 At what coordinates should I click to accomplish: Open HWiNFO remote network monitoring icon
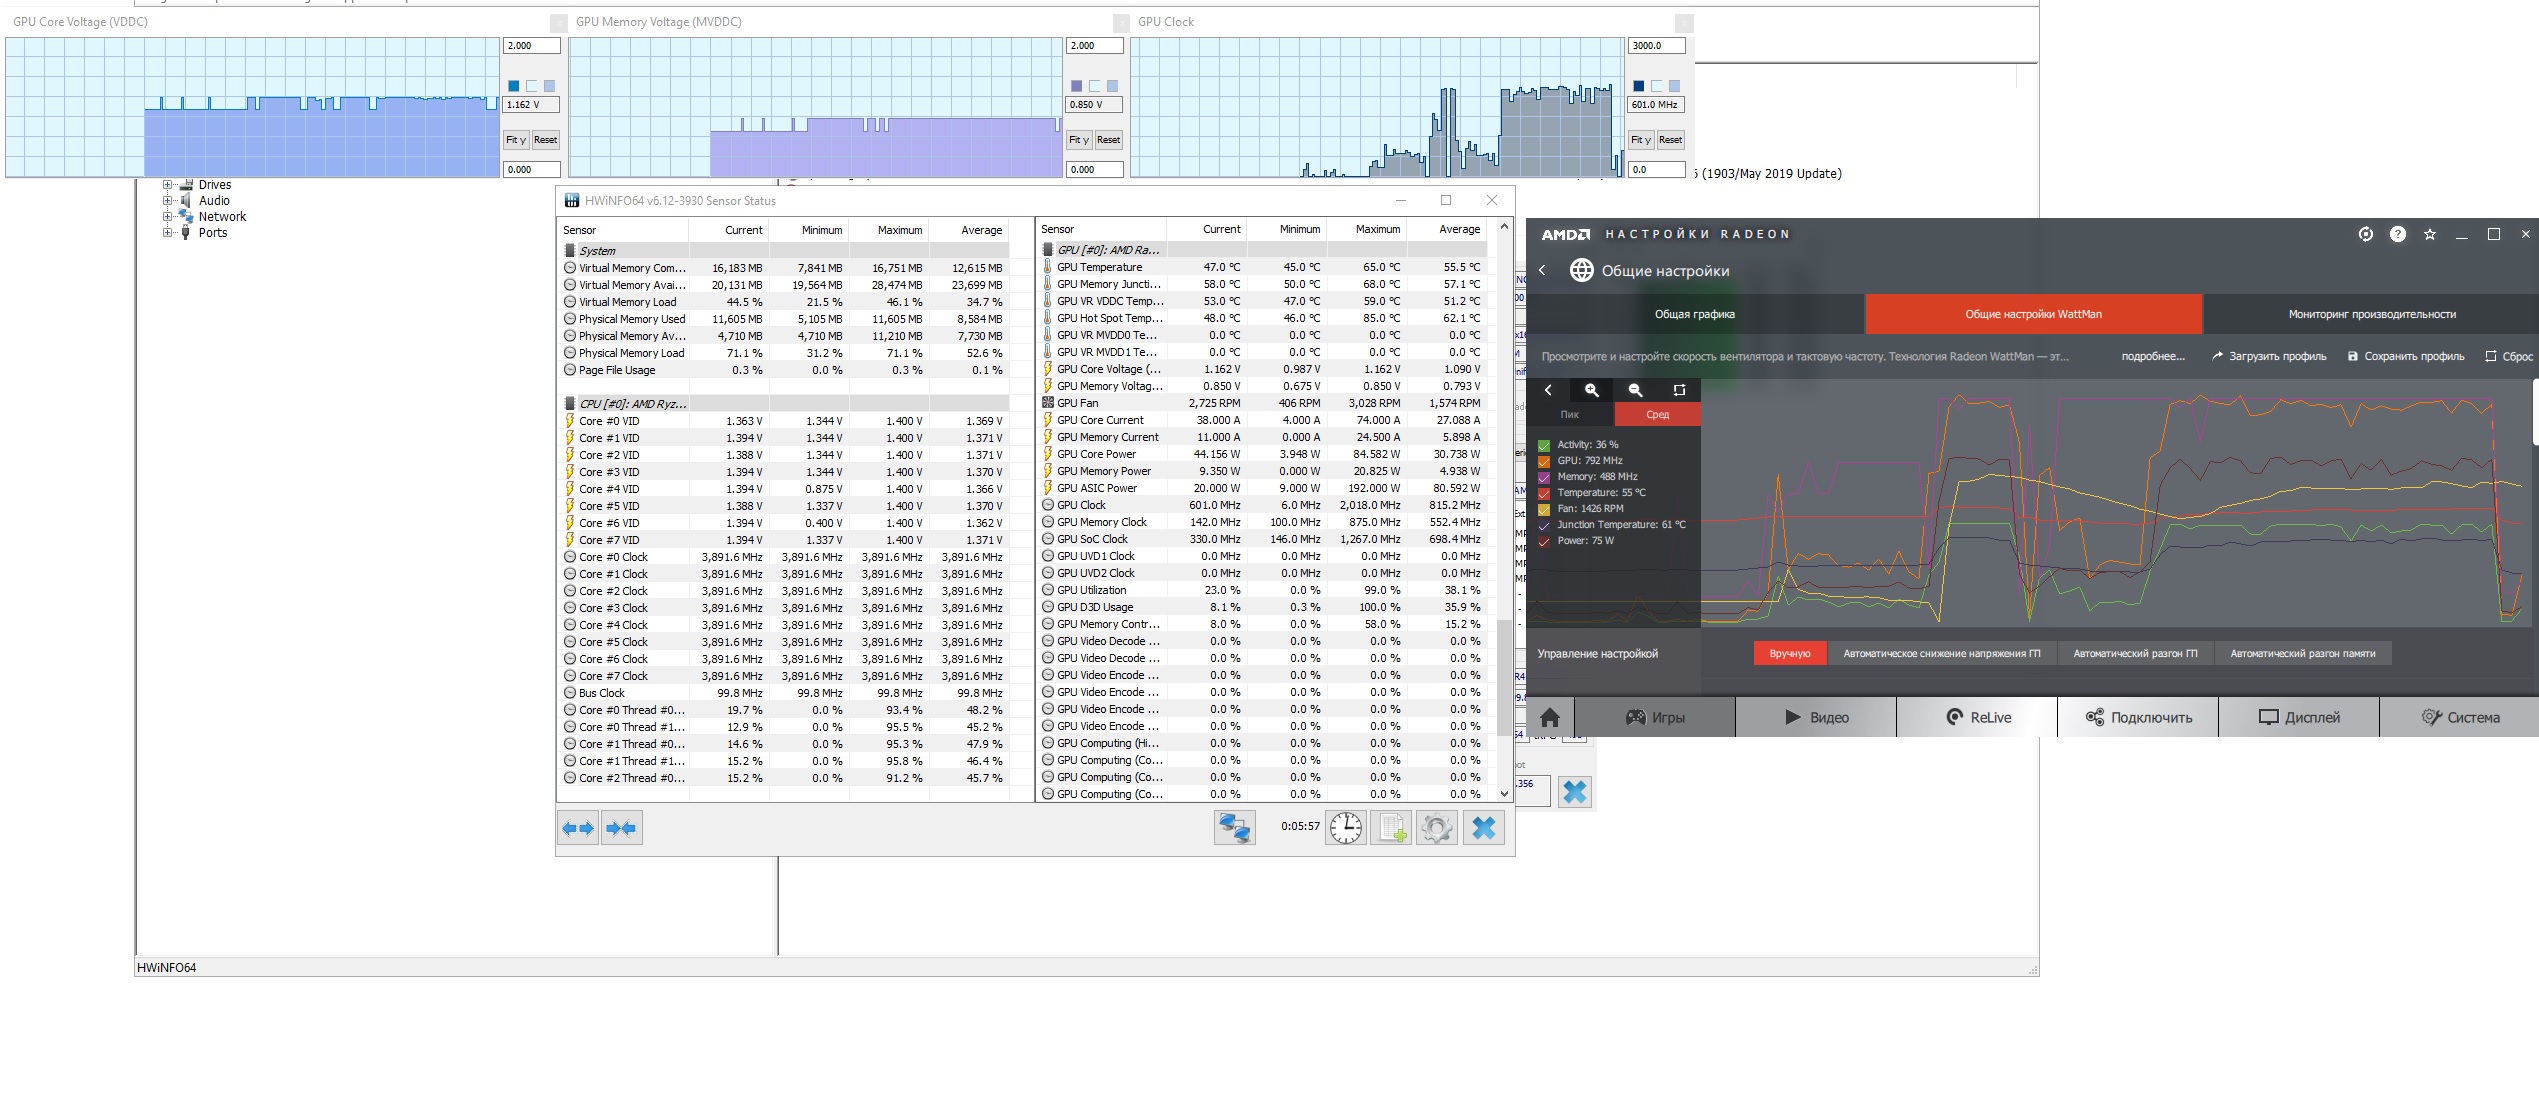pyautogui.click(x=1234, y=828)
